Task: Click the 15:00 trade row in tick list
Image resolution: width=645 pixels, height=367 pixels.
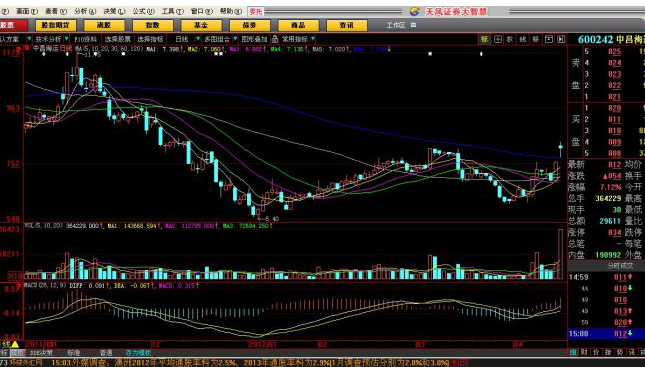Action: click(606, 334)
